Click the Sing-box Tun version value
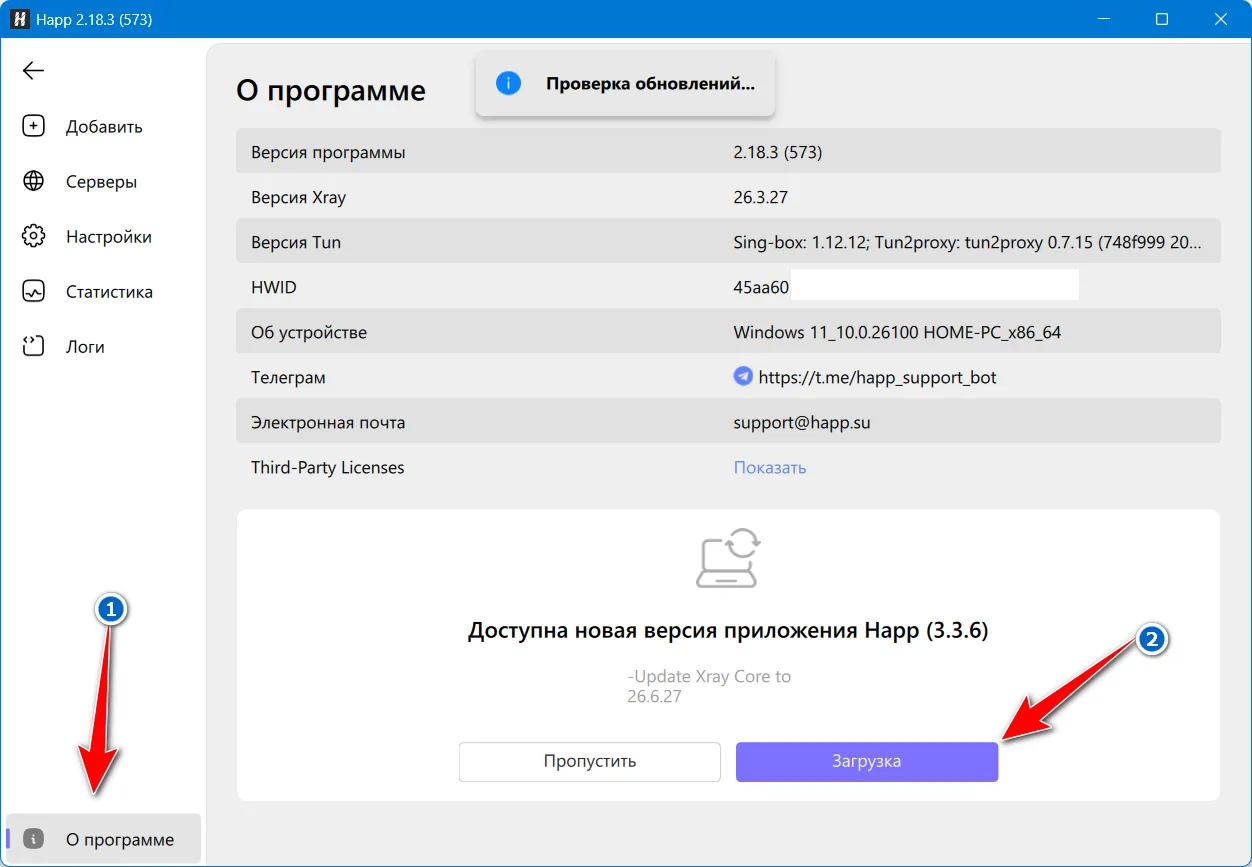1252x867 pixels. point(968,243)
